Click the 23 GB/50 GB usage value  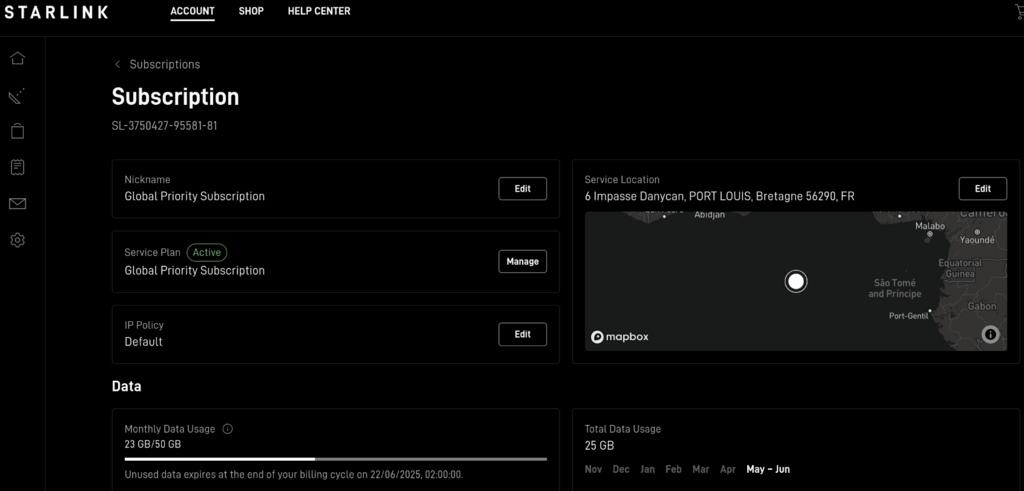point(153,445)
